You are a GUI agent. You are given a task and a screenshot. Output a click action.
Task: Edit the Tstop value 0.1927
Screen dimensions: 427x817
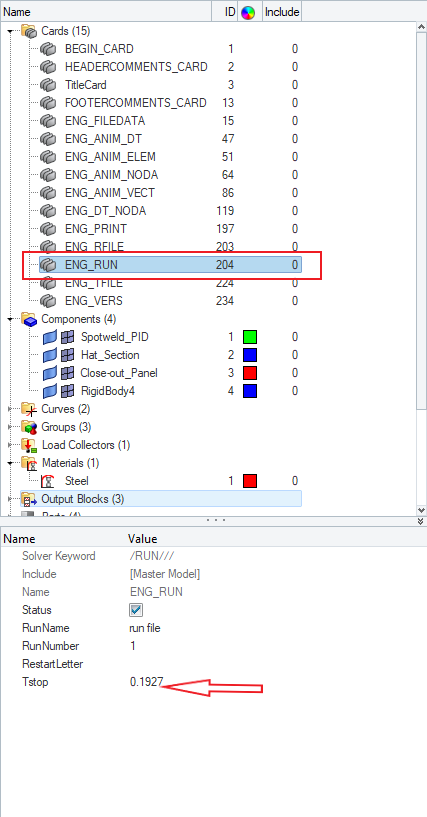tap(147, 682)
